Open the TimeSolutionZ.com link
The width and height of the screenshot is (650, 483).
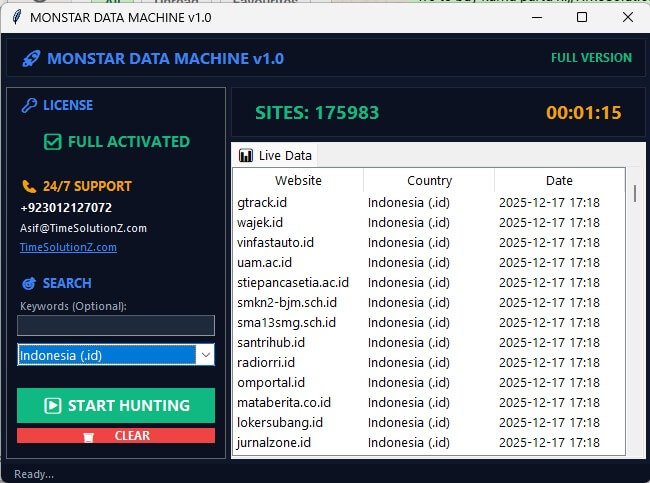click(x=68, y=247)
